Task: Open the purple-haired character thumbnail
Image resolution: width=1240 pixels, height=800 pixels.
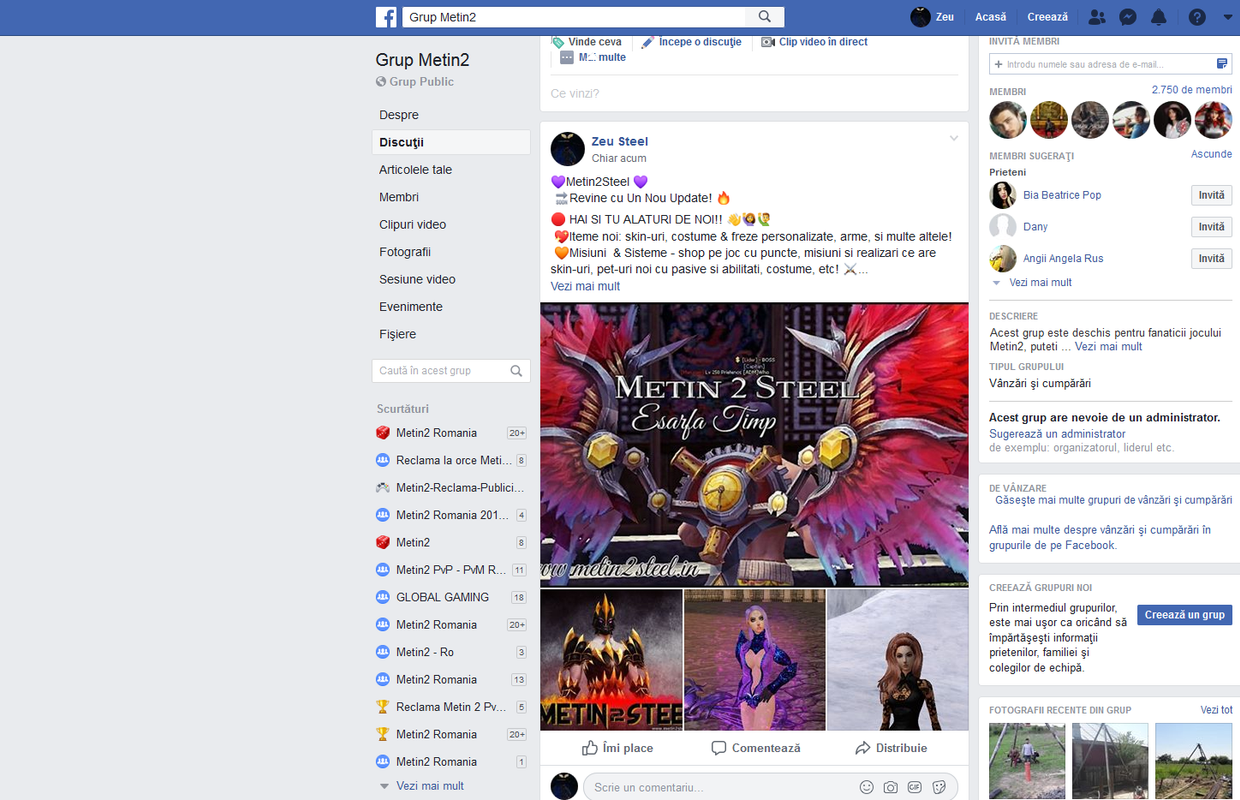Action: 755,660
